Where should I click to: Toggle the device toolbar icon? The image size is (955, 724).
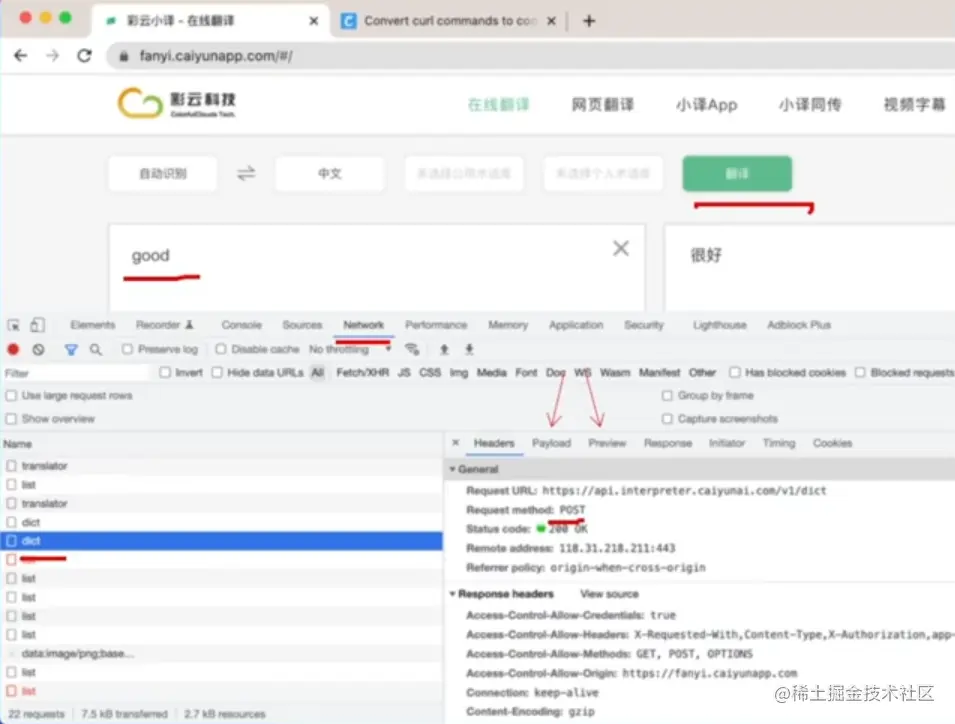point(37,325)
